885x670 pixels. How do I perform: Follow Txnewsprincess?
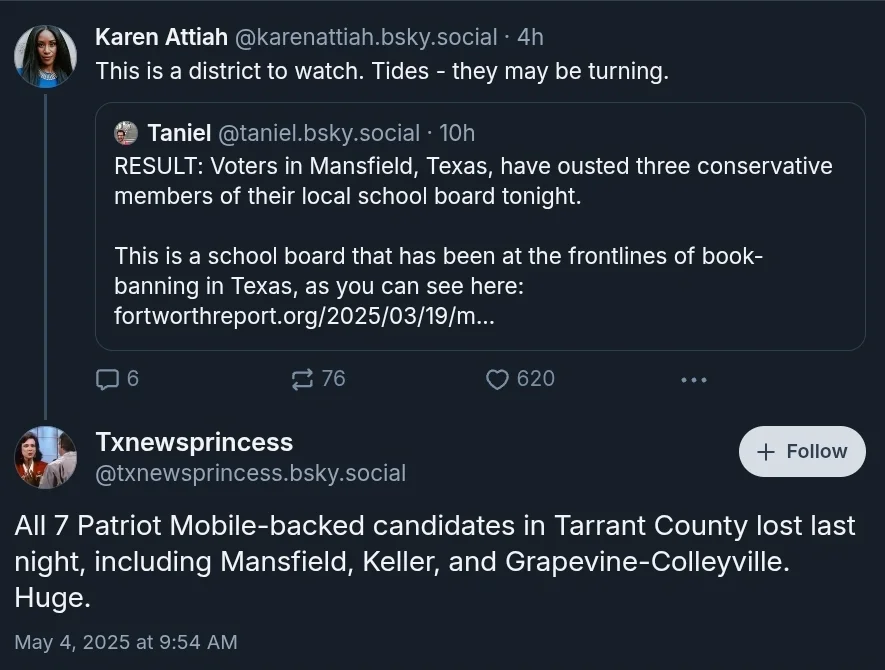point(802,452)
